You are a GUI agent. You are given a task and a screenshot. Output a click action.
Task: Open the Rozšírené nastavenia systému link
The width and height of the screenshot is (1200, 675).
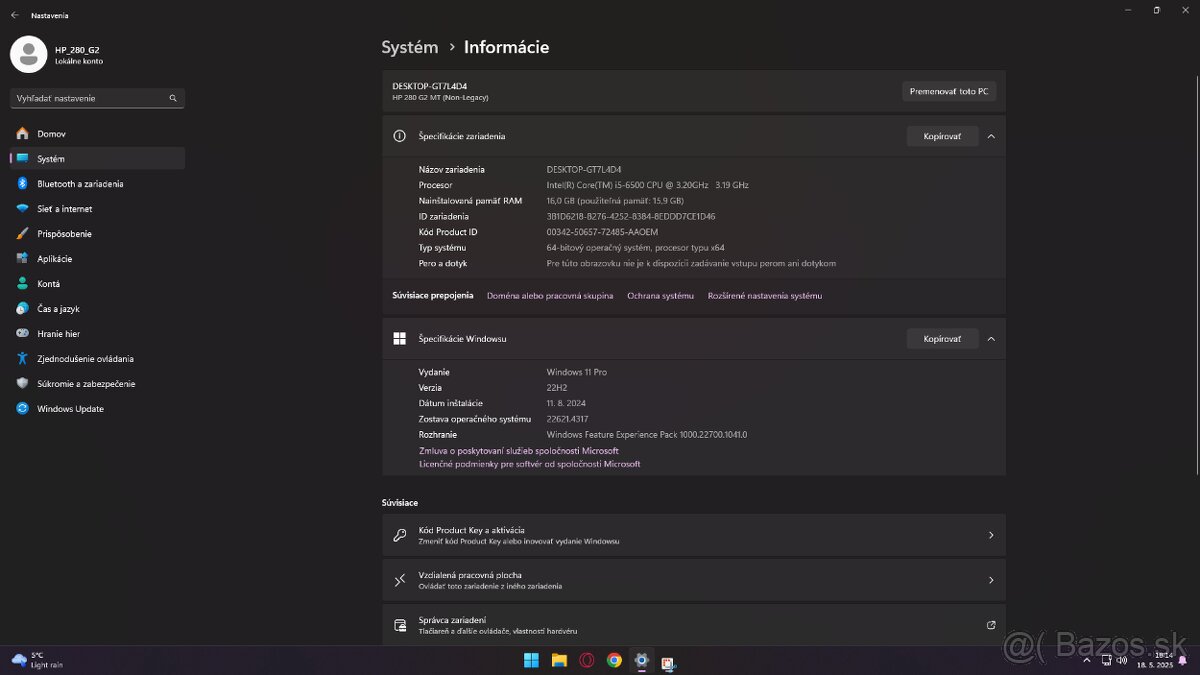coord(764,295)
